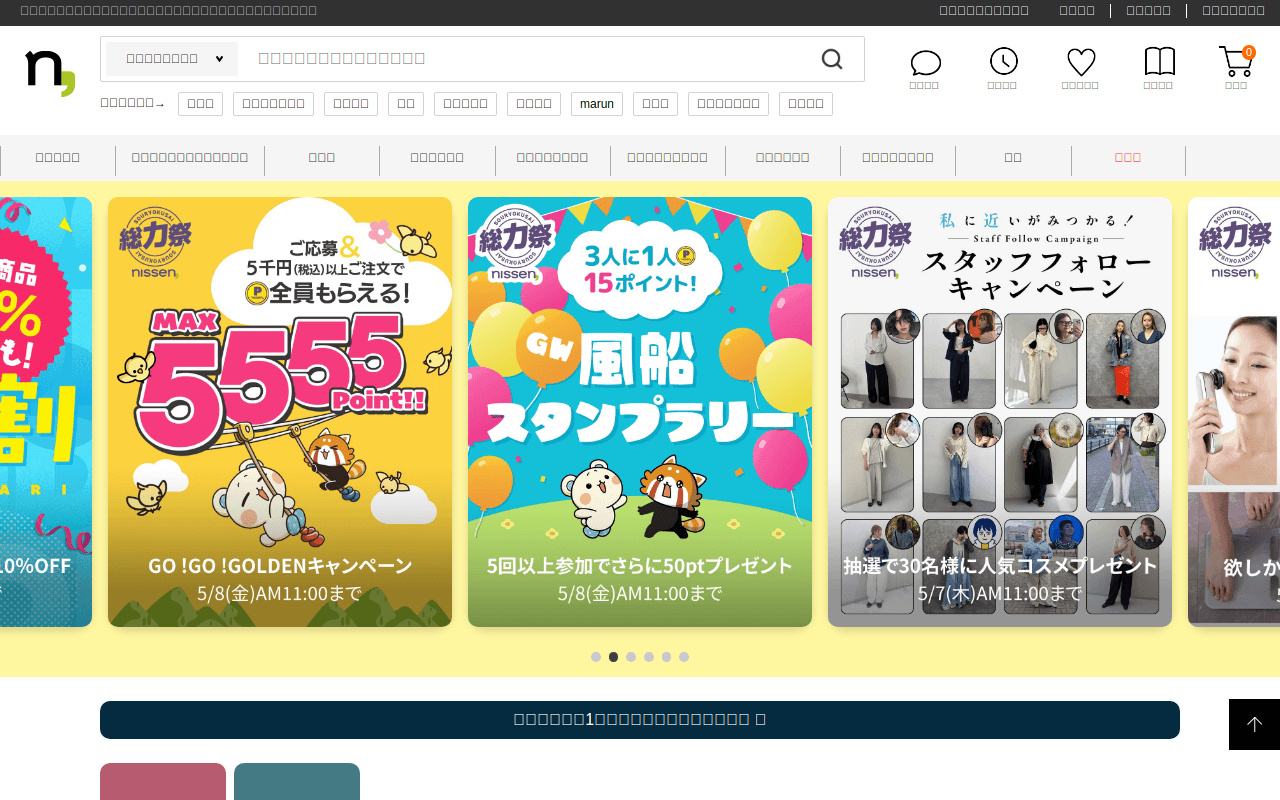Select the "marun" keyword tag

pos(597,104)
